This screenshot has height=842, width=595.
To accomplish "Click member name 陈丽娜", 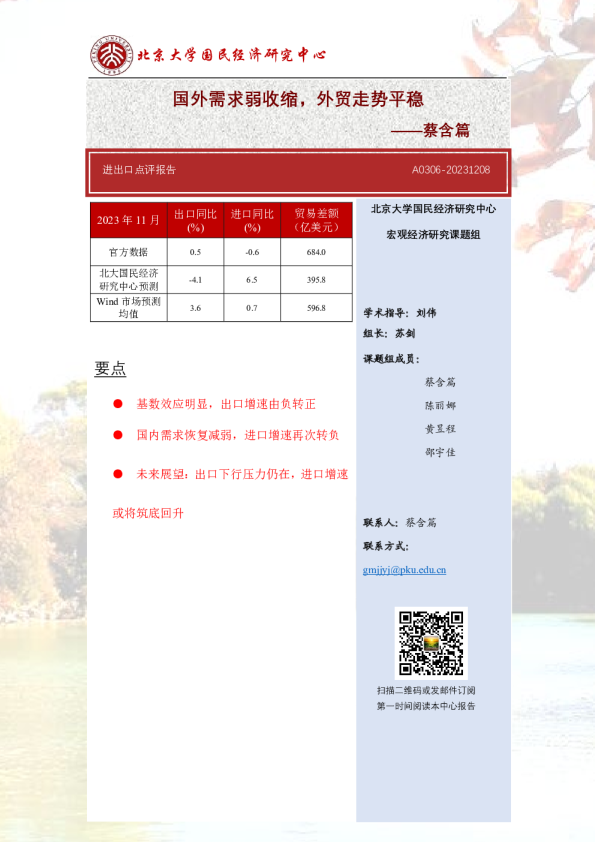I will point(440,405).
